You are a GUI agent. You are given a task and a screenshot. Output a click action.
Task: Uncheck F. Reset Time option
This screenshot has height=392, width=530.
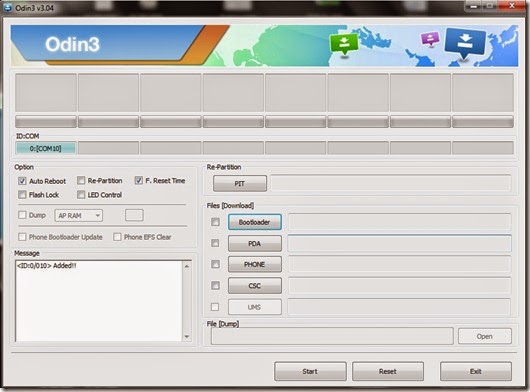tap(139, 180)
